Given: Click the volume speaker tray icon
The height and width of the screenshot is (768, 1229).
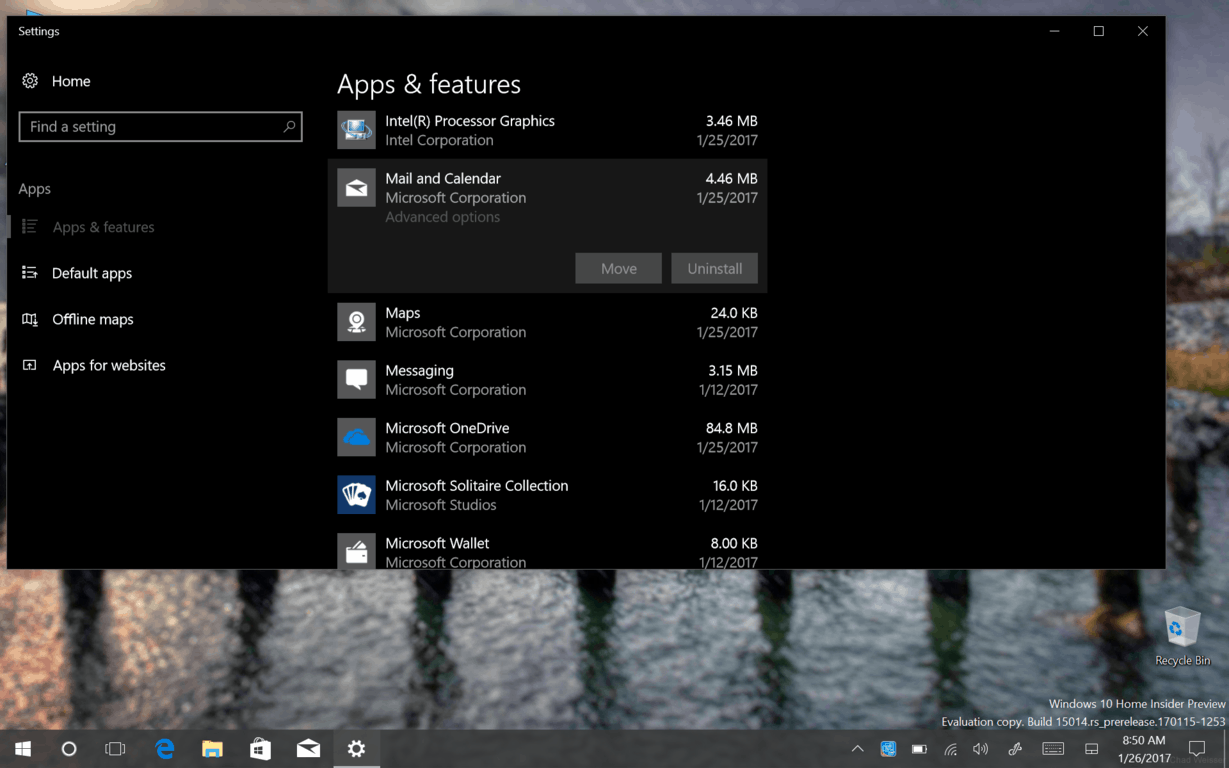Looking at the screenshot, I should pos(981,749).
